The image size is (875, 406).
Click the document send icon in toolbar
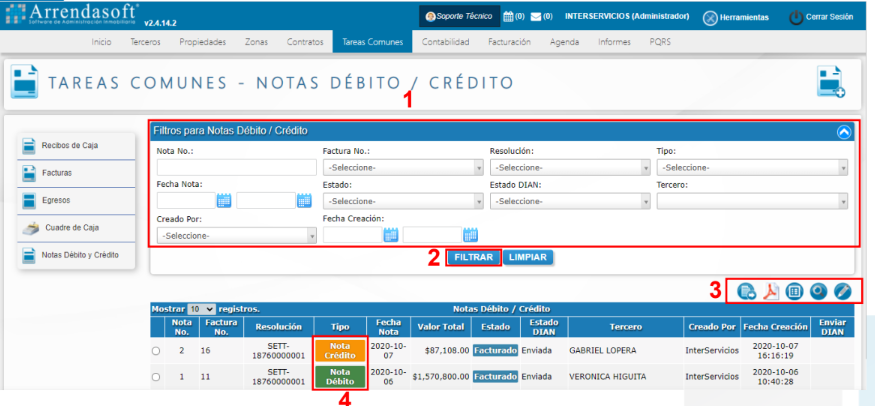pos(746,292)
